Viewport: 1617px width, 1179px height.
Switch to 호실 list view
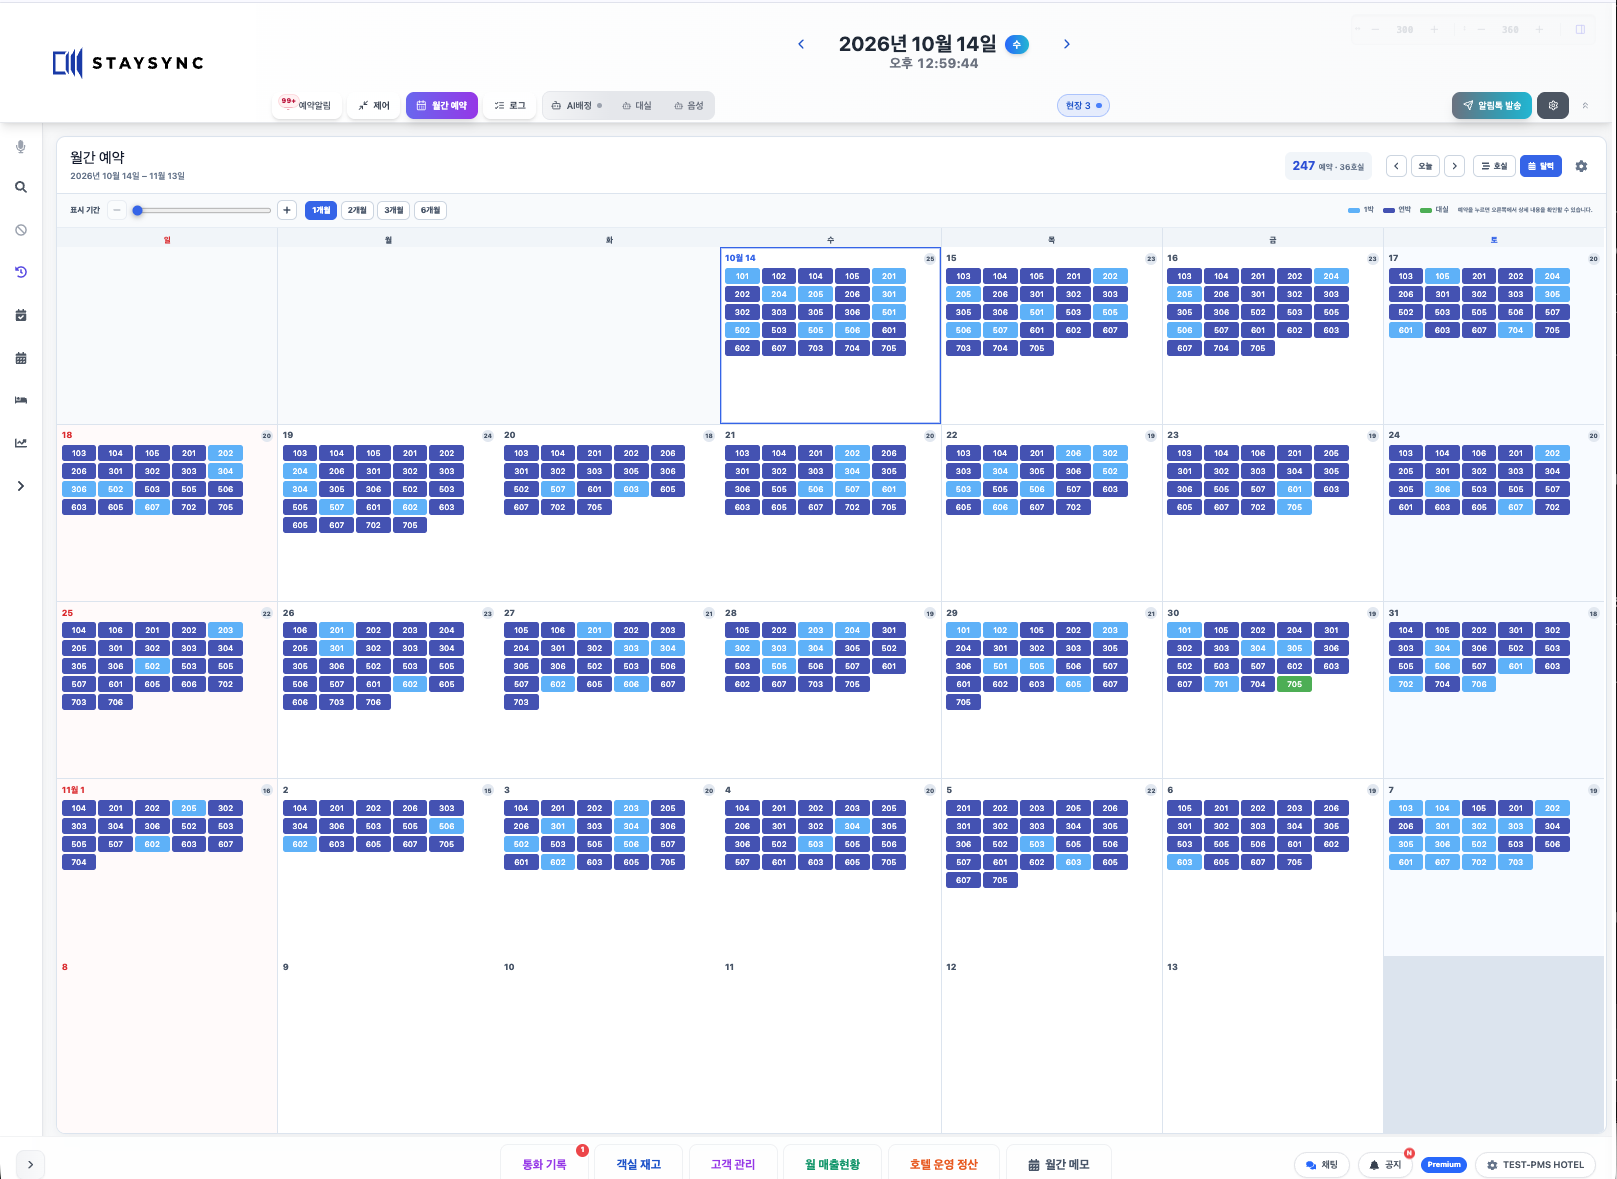[1494, 166]
